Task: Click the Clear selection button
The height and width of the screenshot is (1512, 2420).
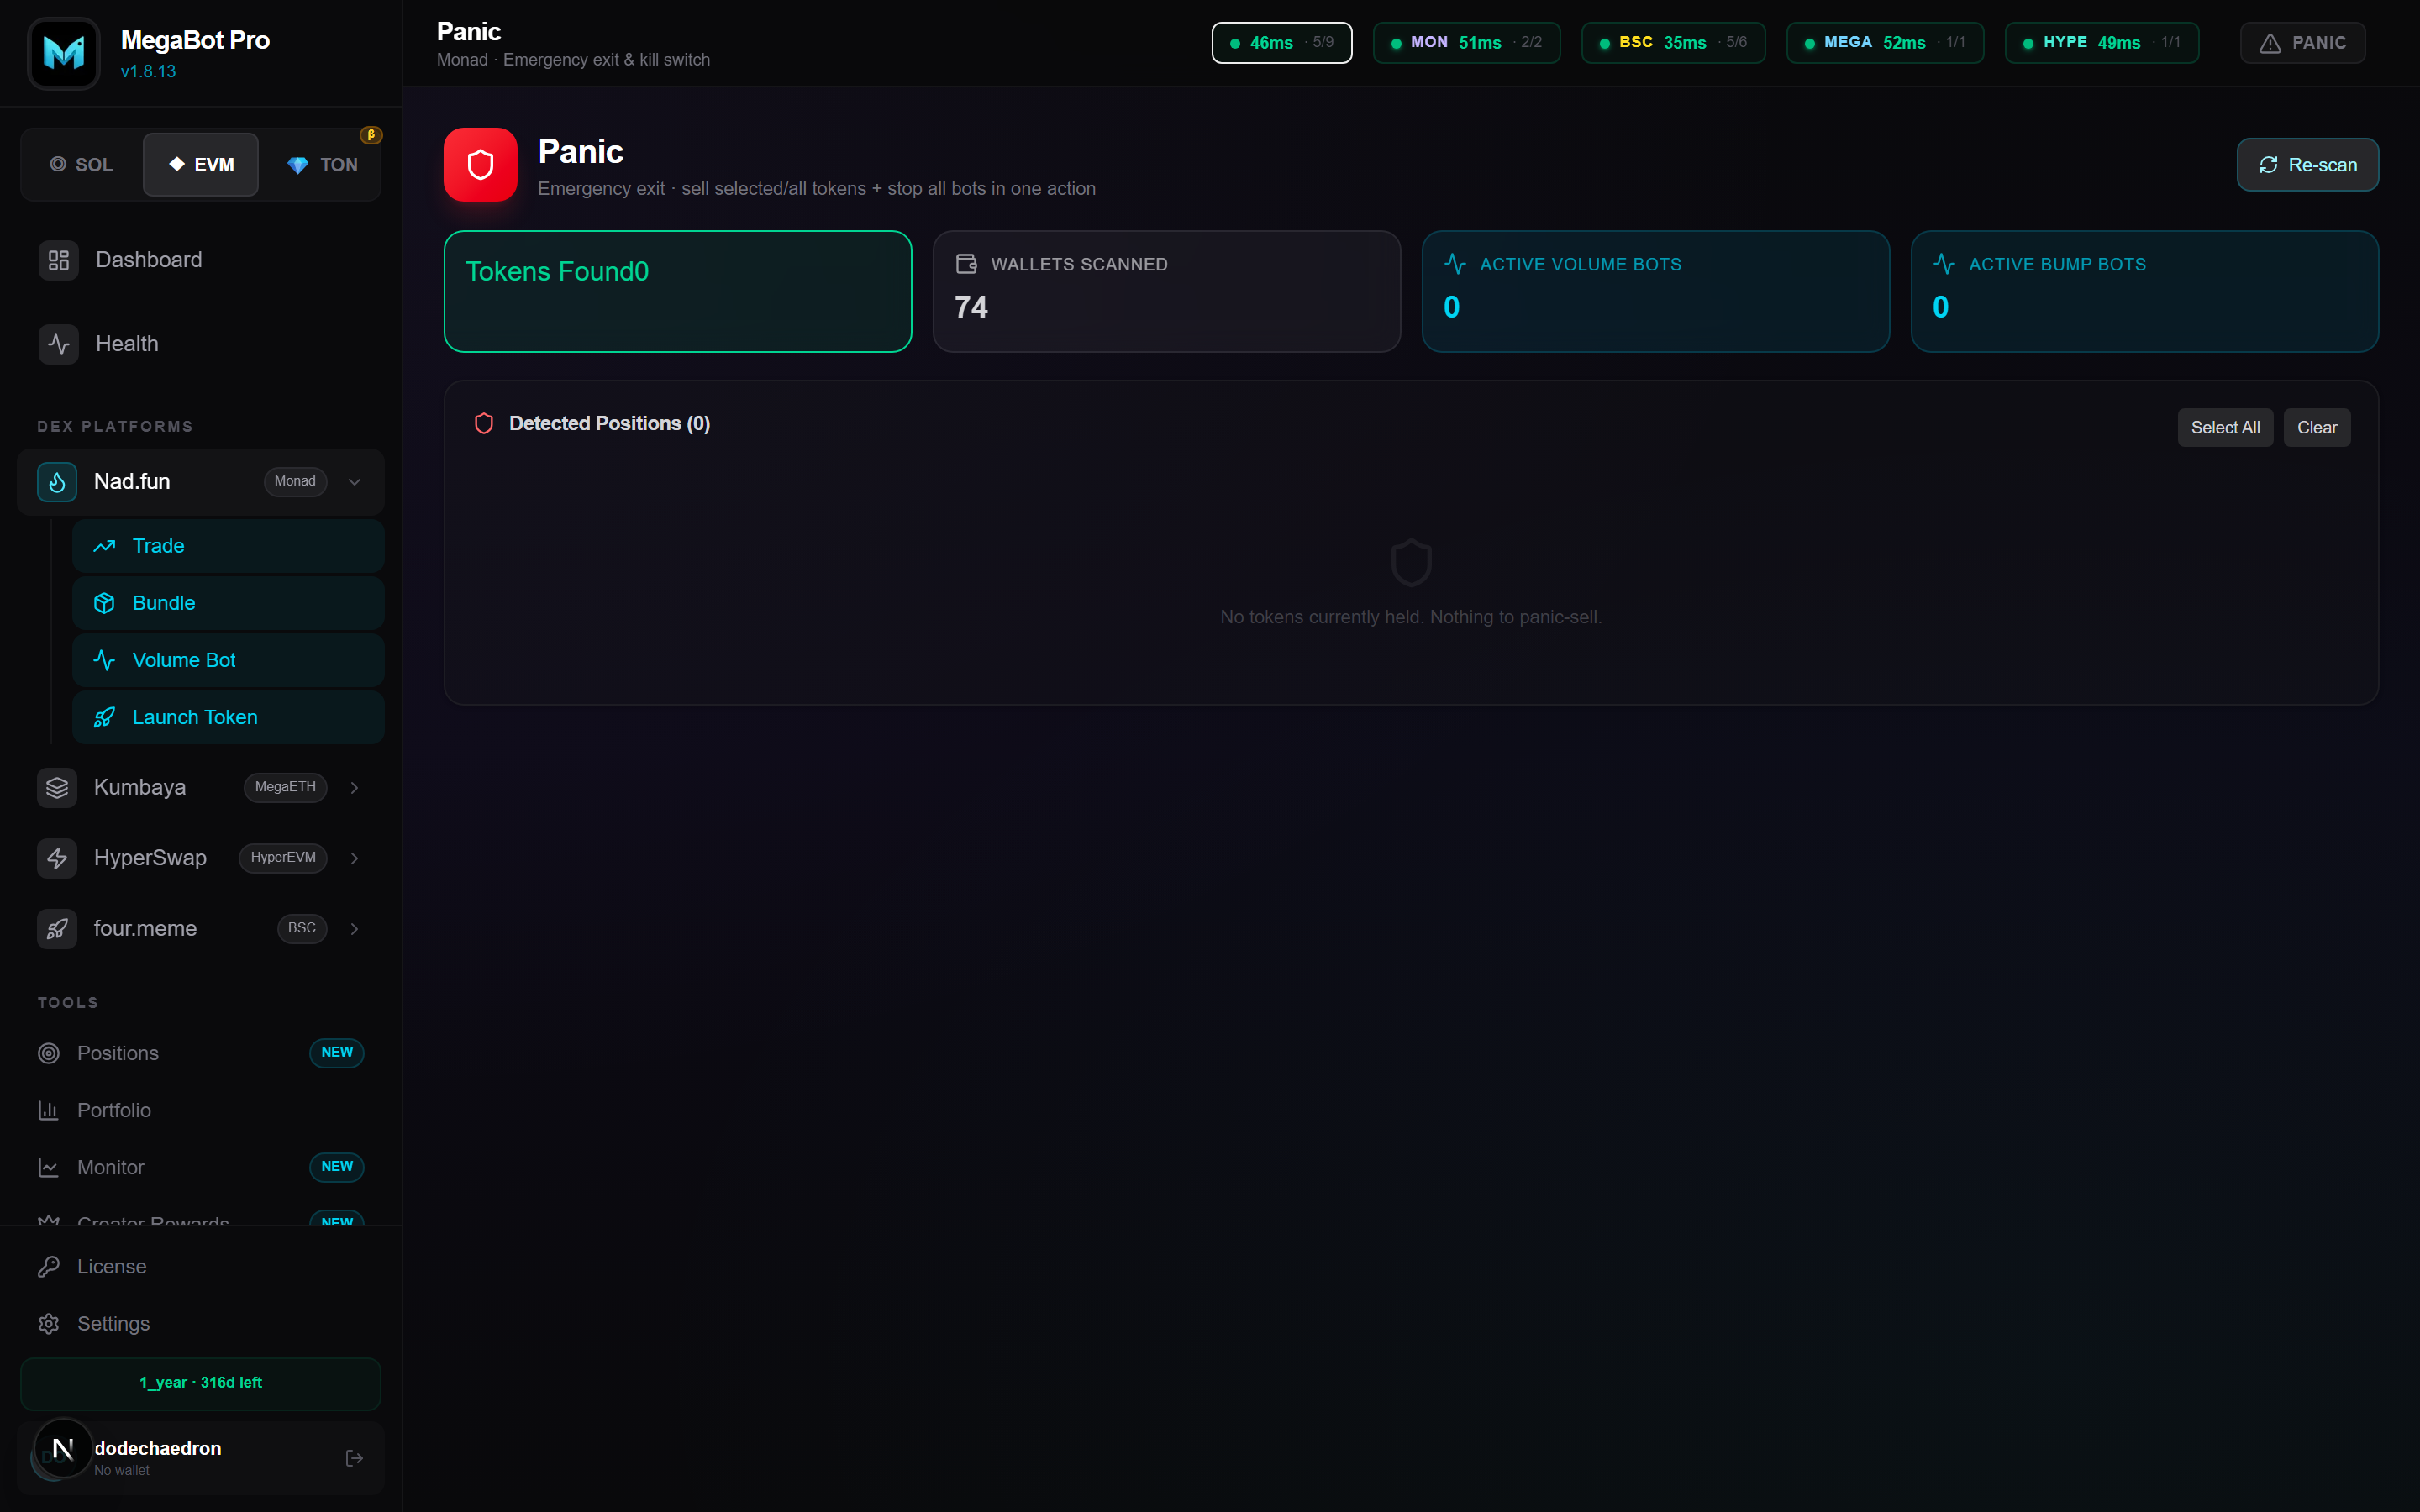Action: click(2316, 428)
